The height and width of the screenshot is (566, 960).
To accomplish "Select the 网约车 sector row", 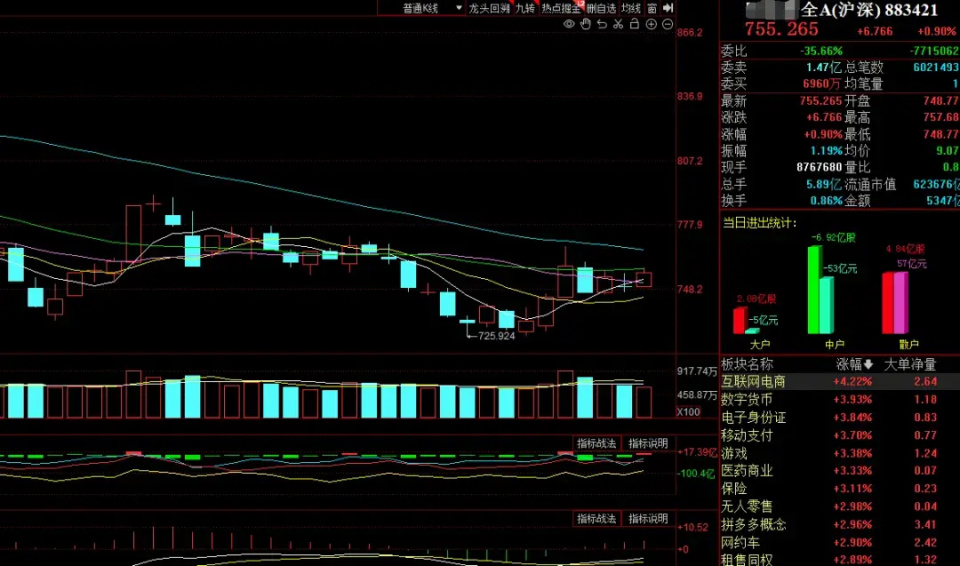I will point(840,543).
